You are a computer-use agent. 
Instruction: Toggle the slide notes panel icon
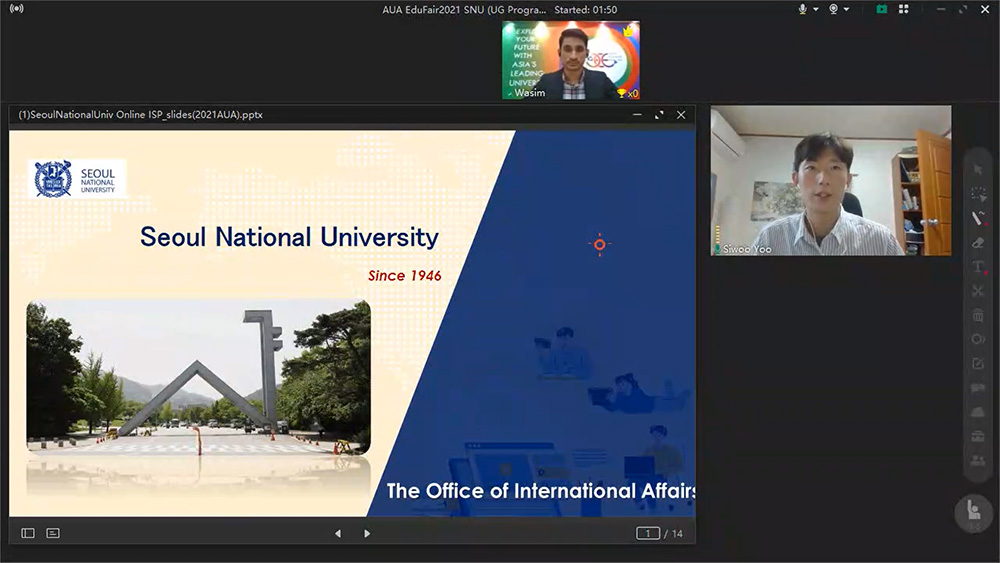pyautogui.click(x=53, y=533)
